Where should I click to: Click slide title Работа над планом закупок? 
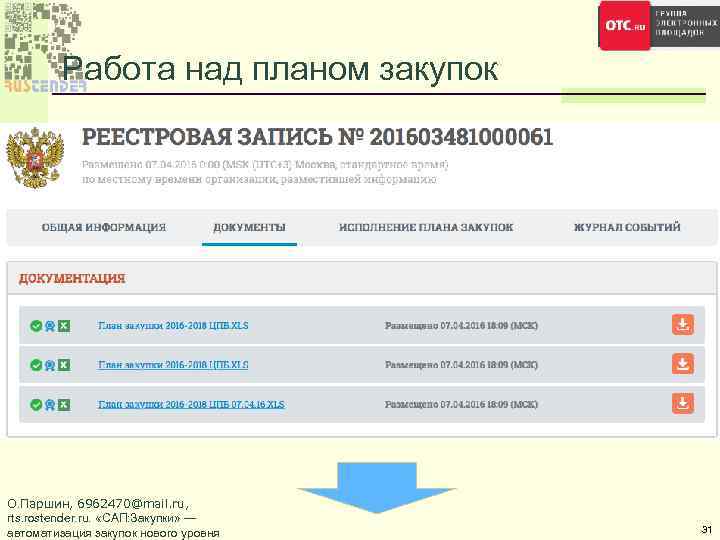[x=280, y=69]
